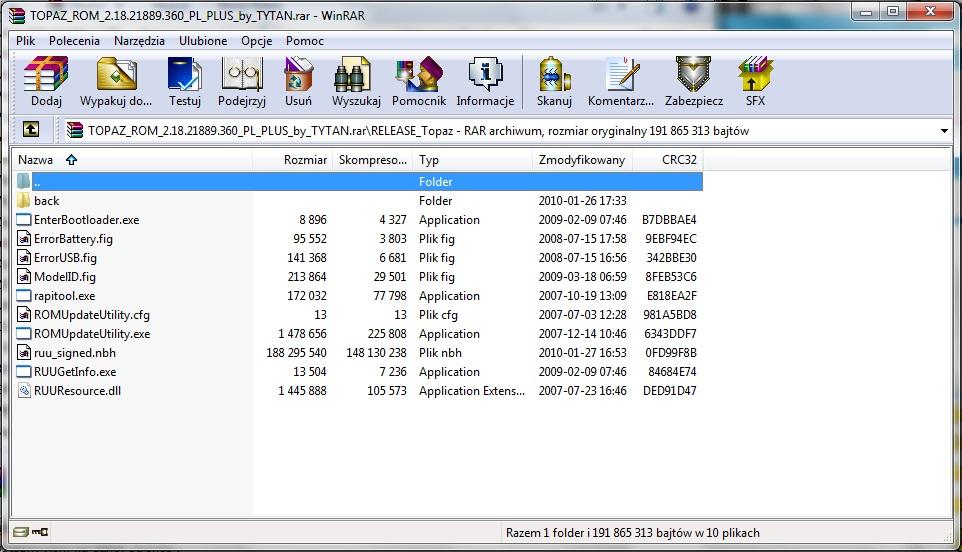The height and width of the screenshot is (552, 962).
Task: Click the Skanuj virus scan icon
Action: 554,74
